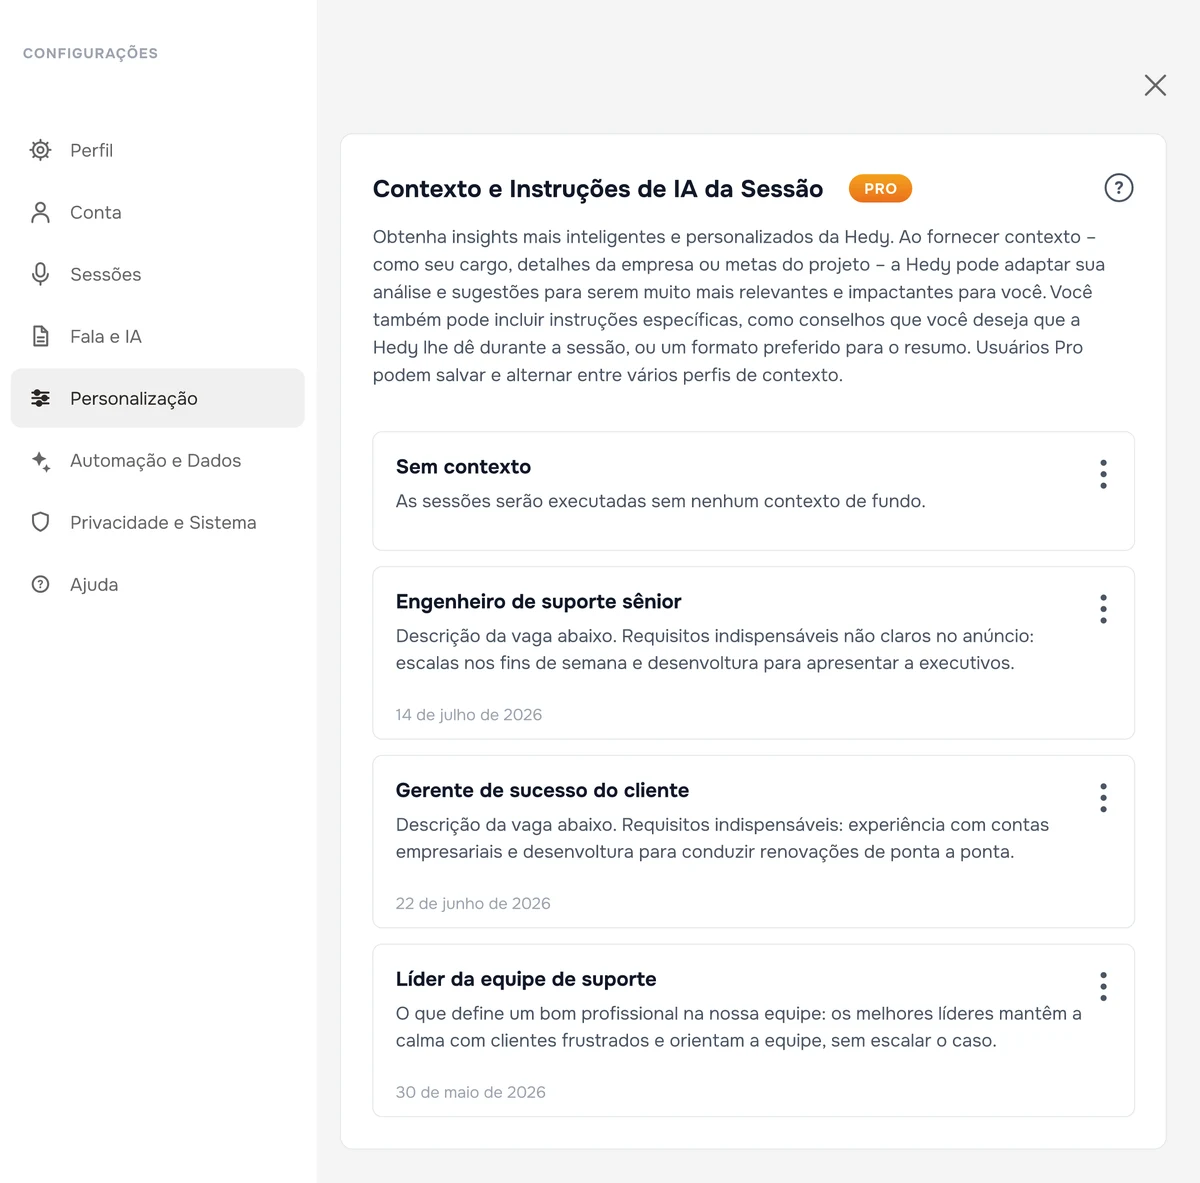
Task: Close the settings dialog with X
Action: coord(1155,85)
